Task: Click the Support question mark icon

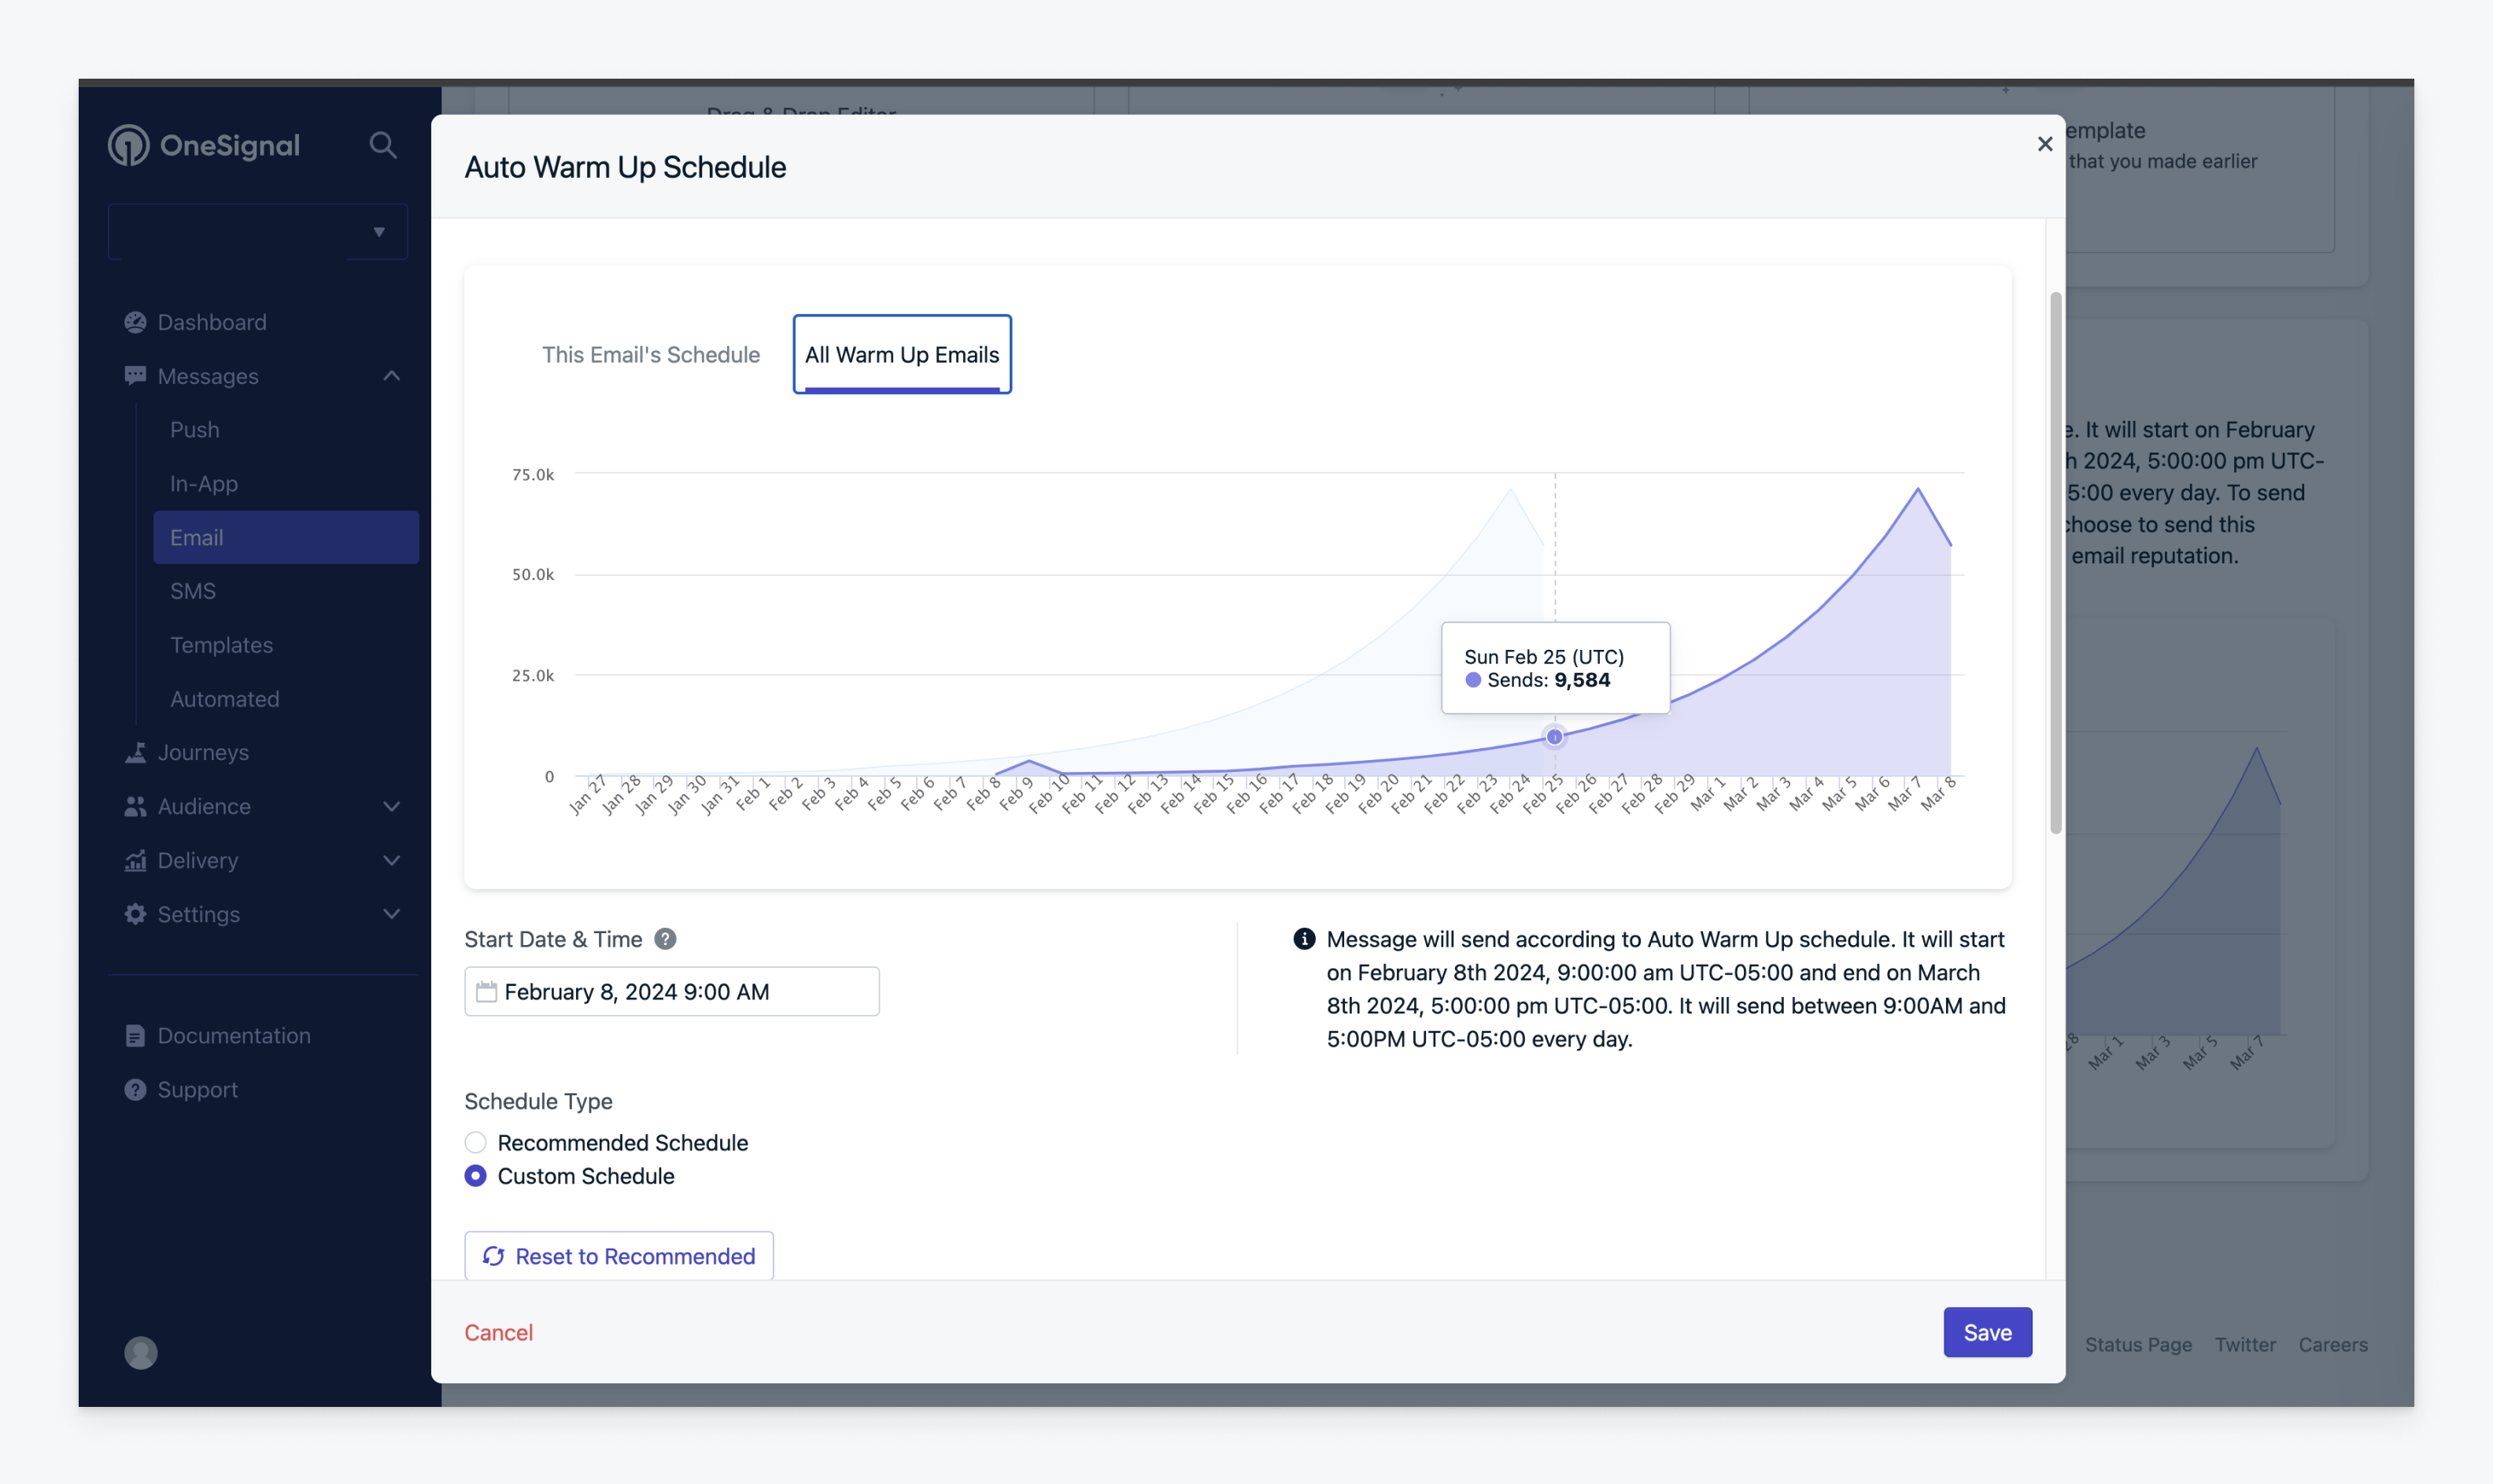Action: click(x=135, y=1090)
